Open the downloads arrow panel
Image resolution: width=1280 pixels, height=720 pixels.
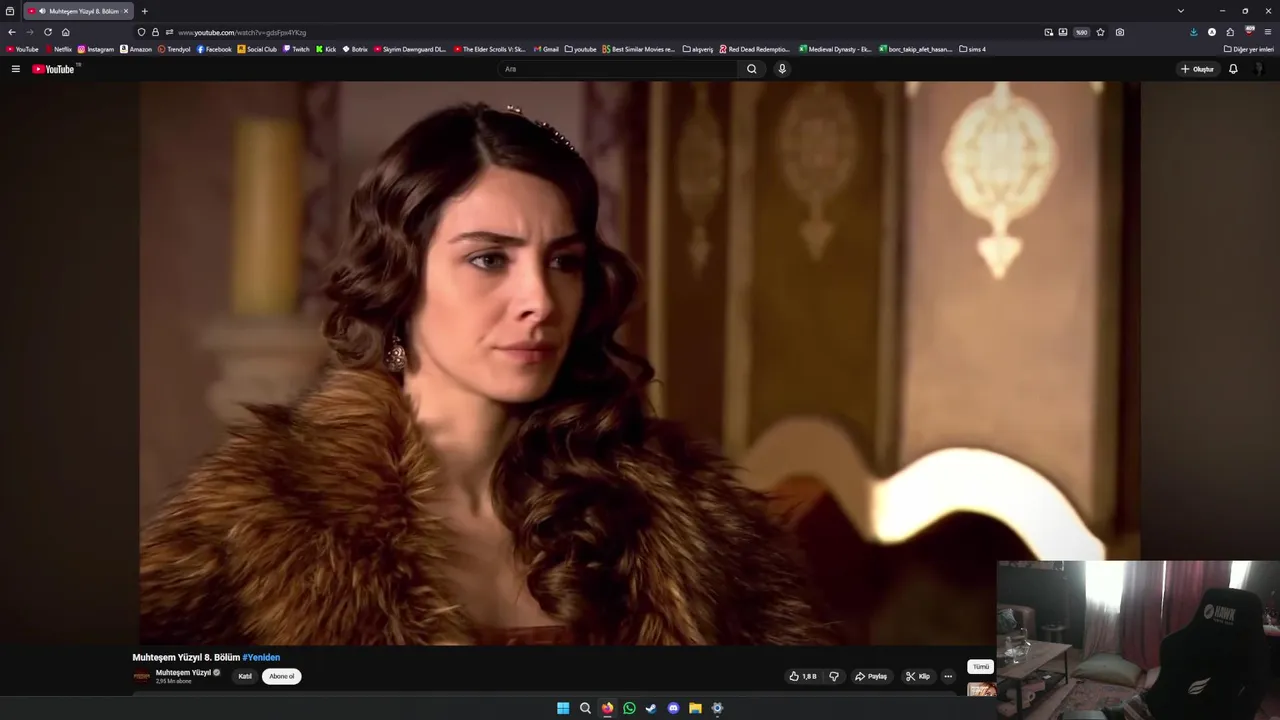coord(1194,32)
